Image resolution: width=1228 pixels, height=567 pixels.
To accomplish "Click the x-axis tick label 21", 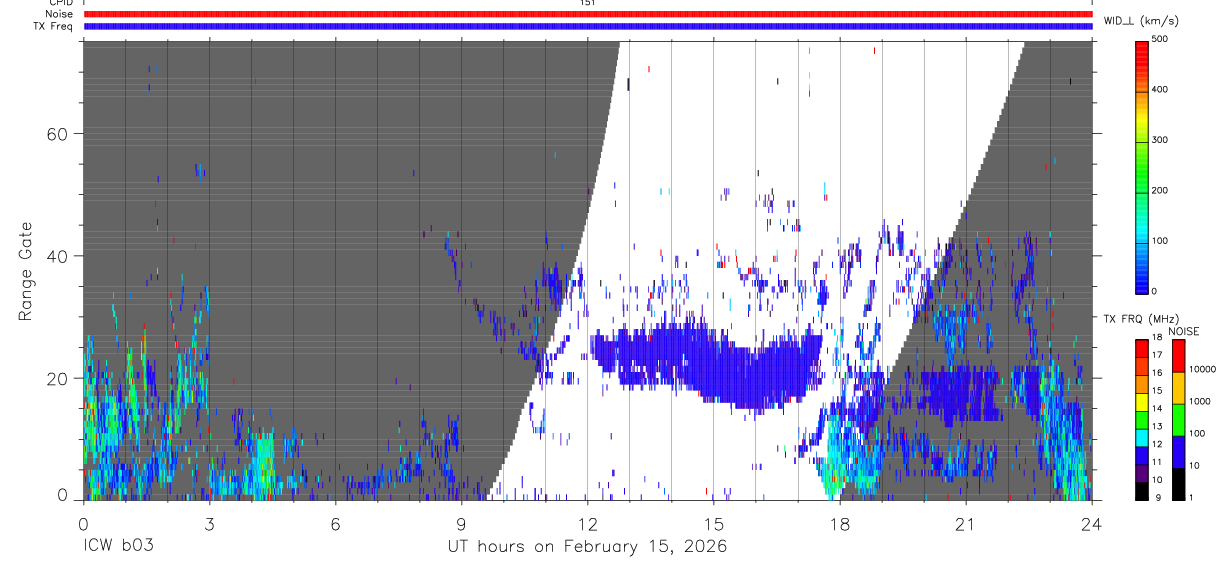I will click(965, 524).
